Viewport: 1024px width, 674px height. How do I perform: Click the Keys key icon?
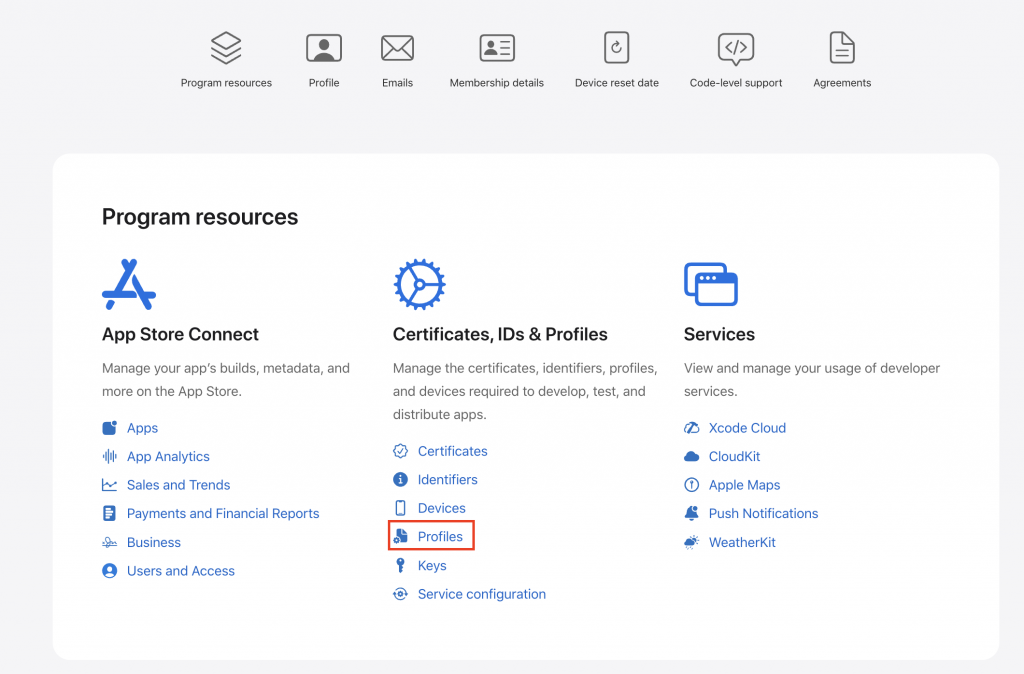point(400,566)
